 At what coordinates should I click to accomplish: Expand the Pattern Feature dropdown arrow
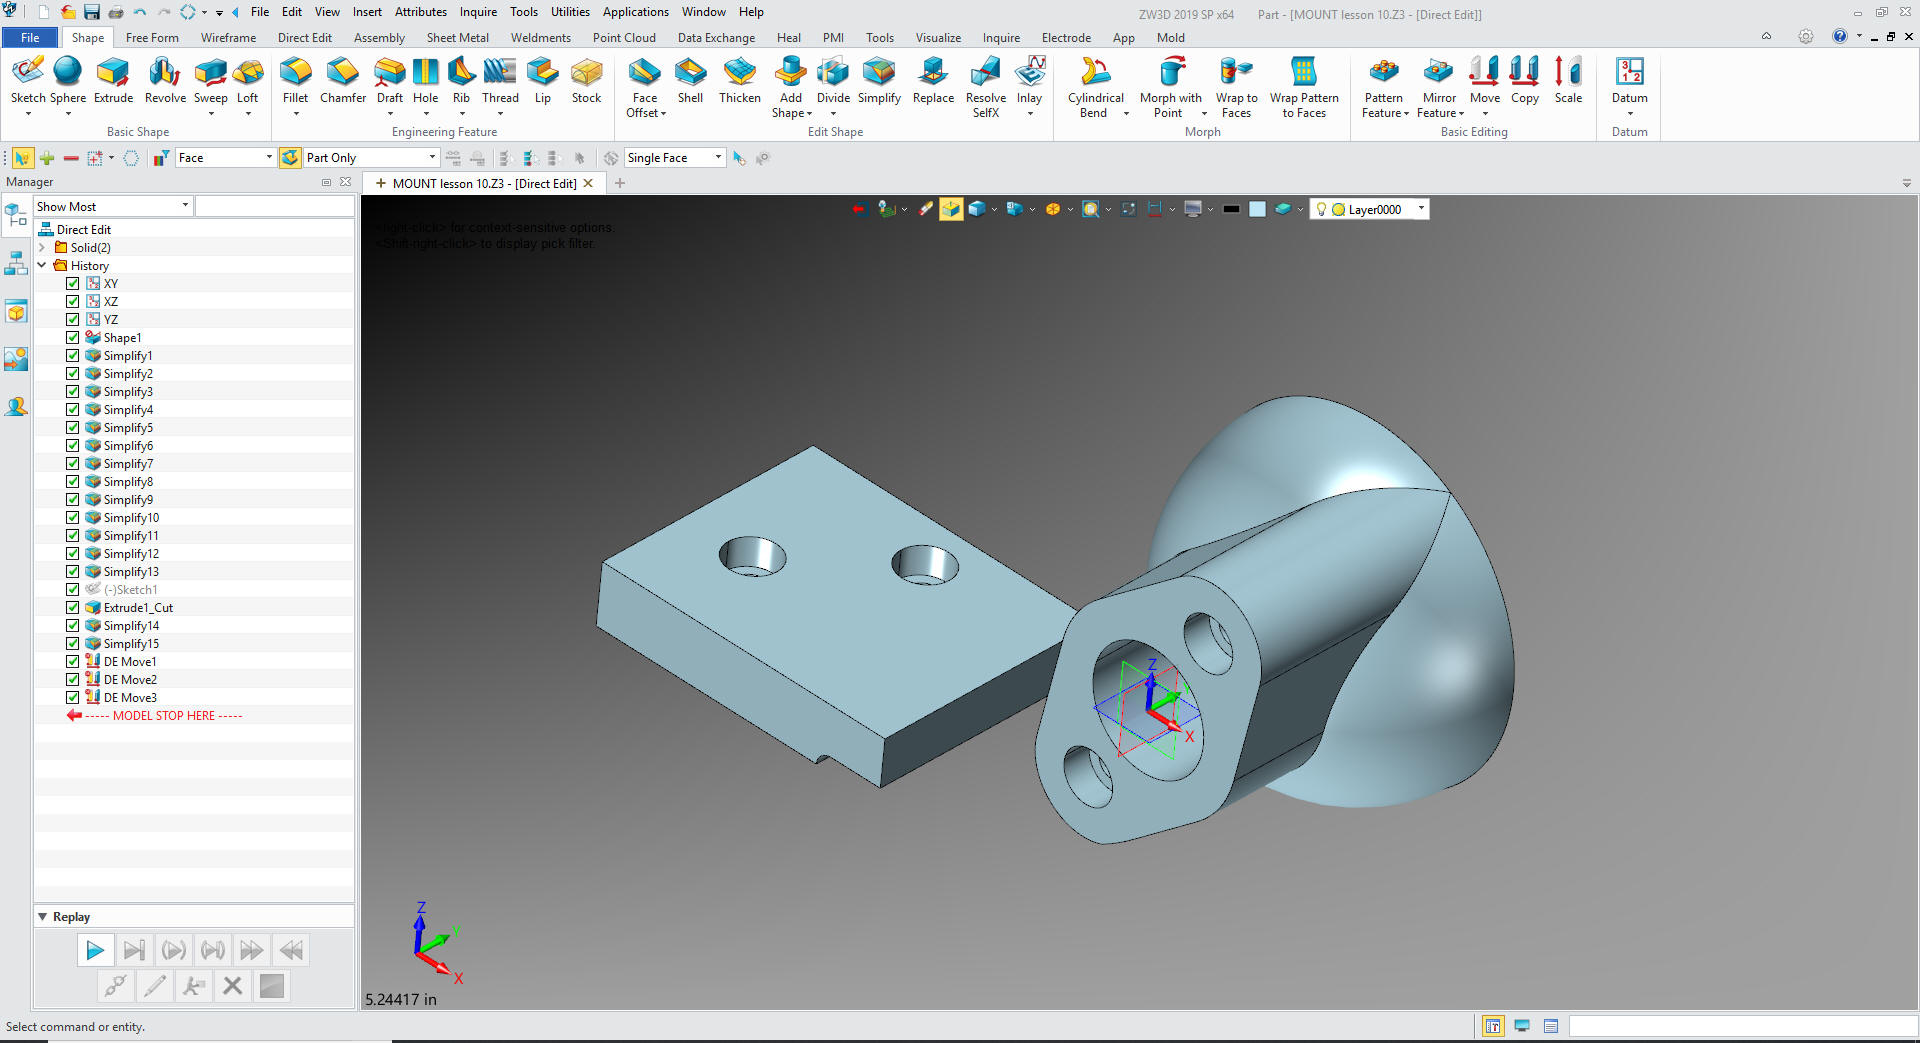pos(1406,114)
